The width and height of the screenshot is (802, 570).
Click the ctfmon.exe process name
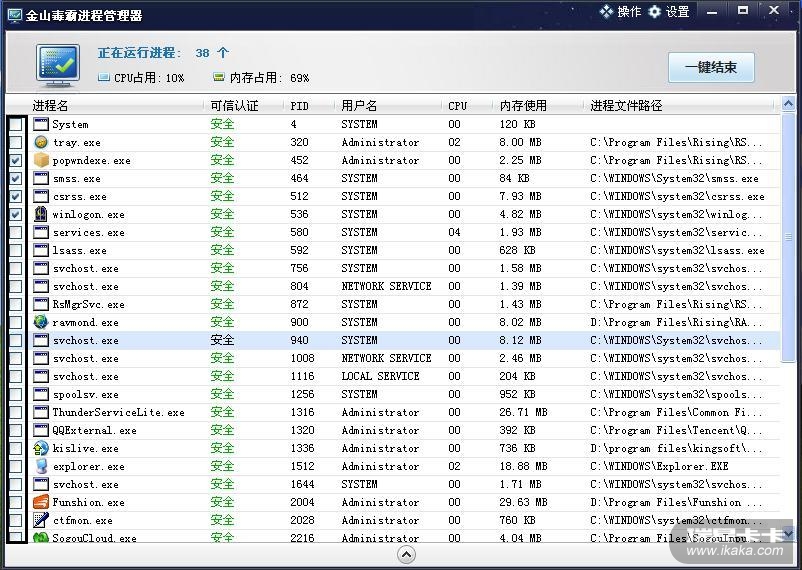(x=82, y=520)
